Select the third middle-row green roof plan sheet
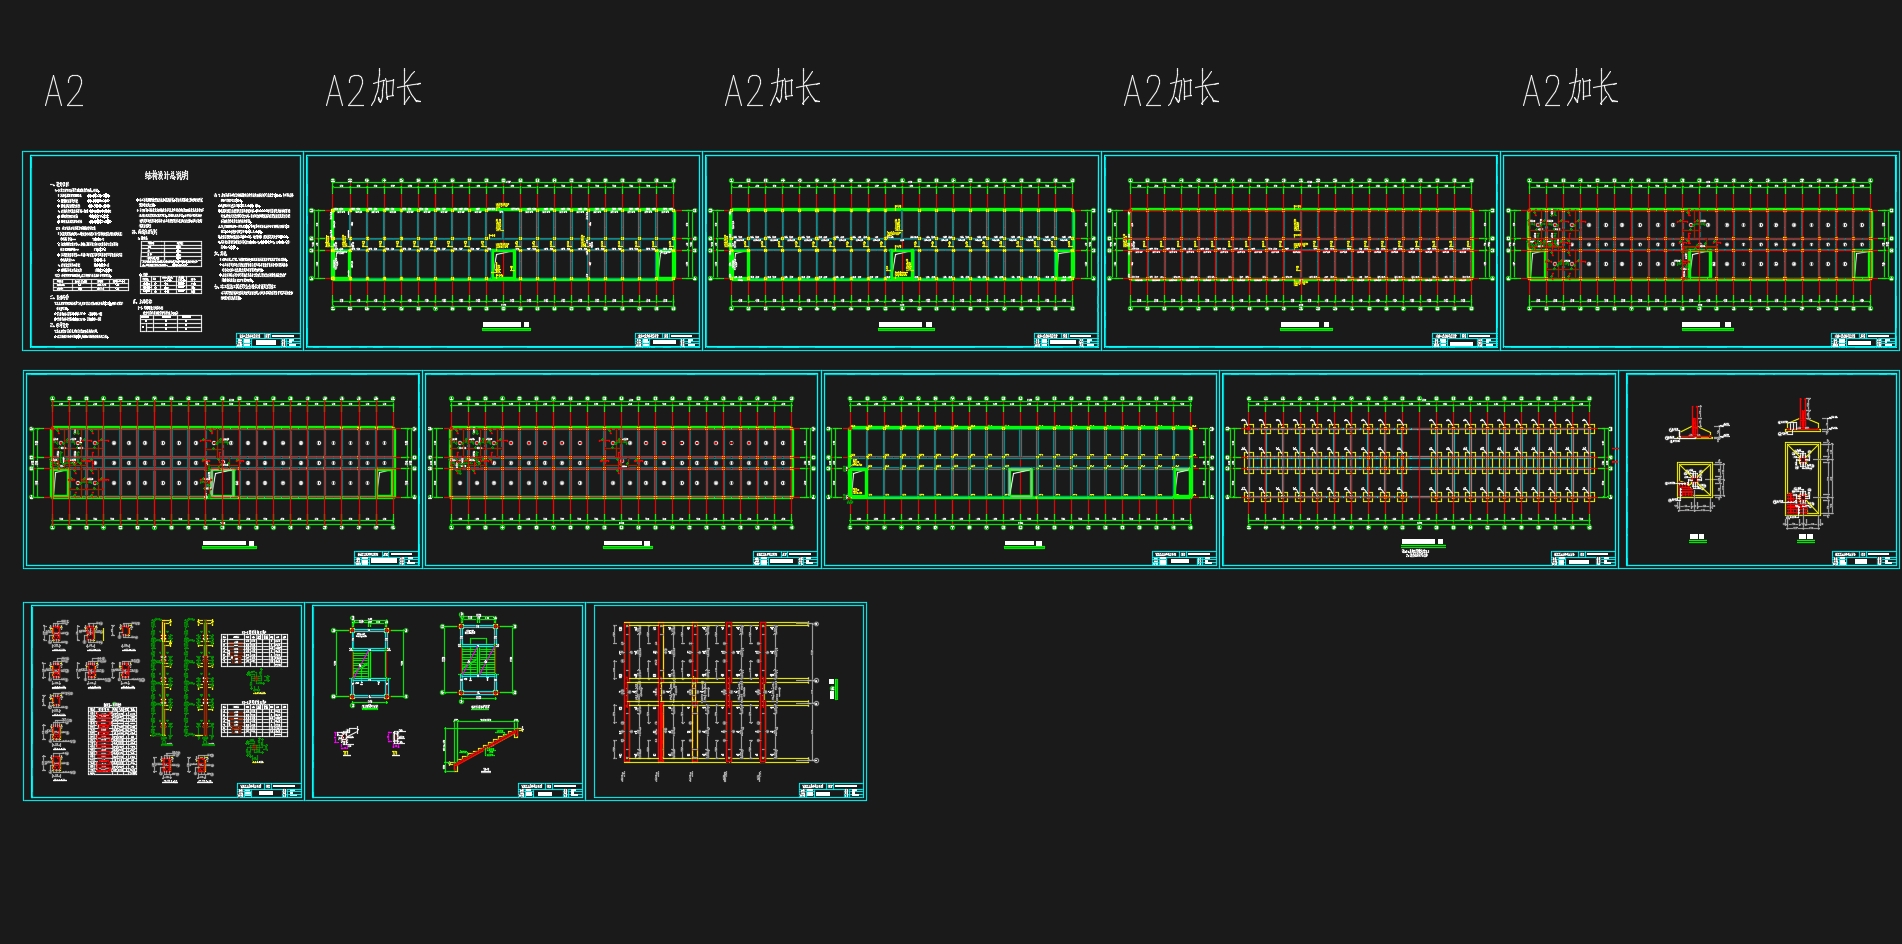Image resolution: width=1902 pixels, height=944 pixels. 1020,470
